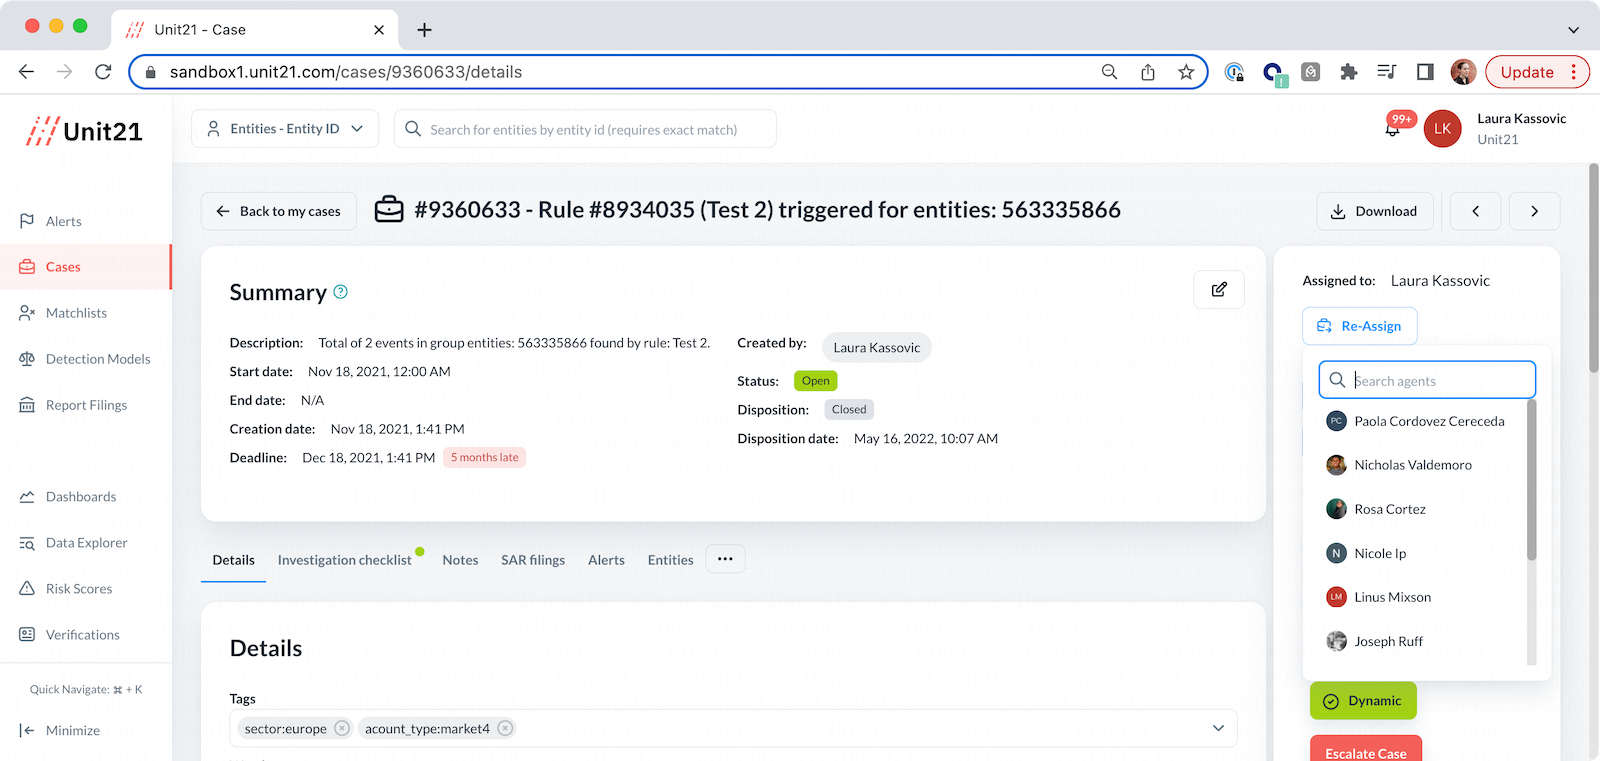Click Back to my cases button

pyautogui.click(x=279, y=211)
